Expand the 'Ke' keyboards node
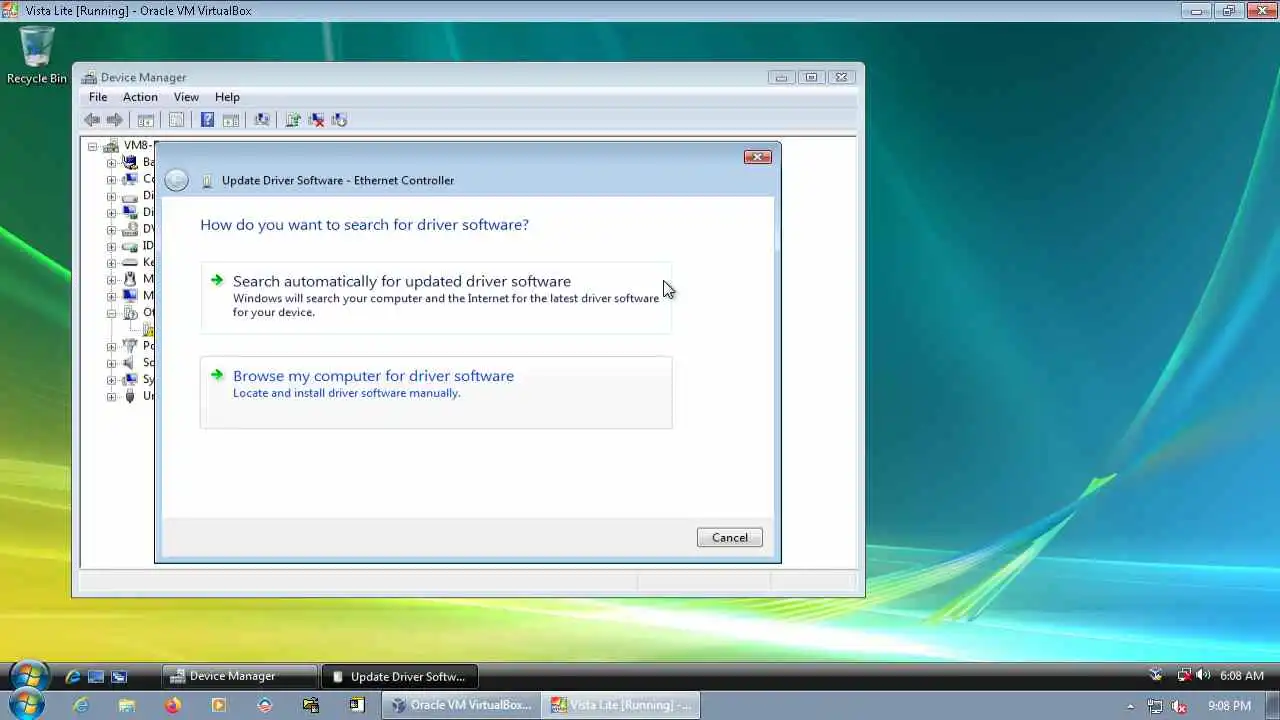The image size is (1280, 720). click(111, 263)
